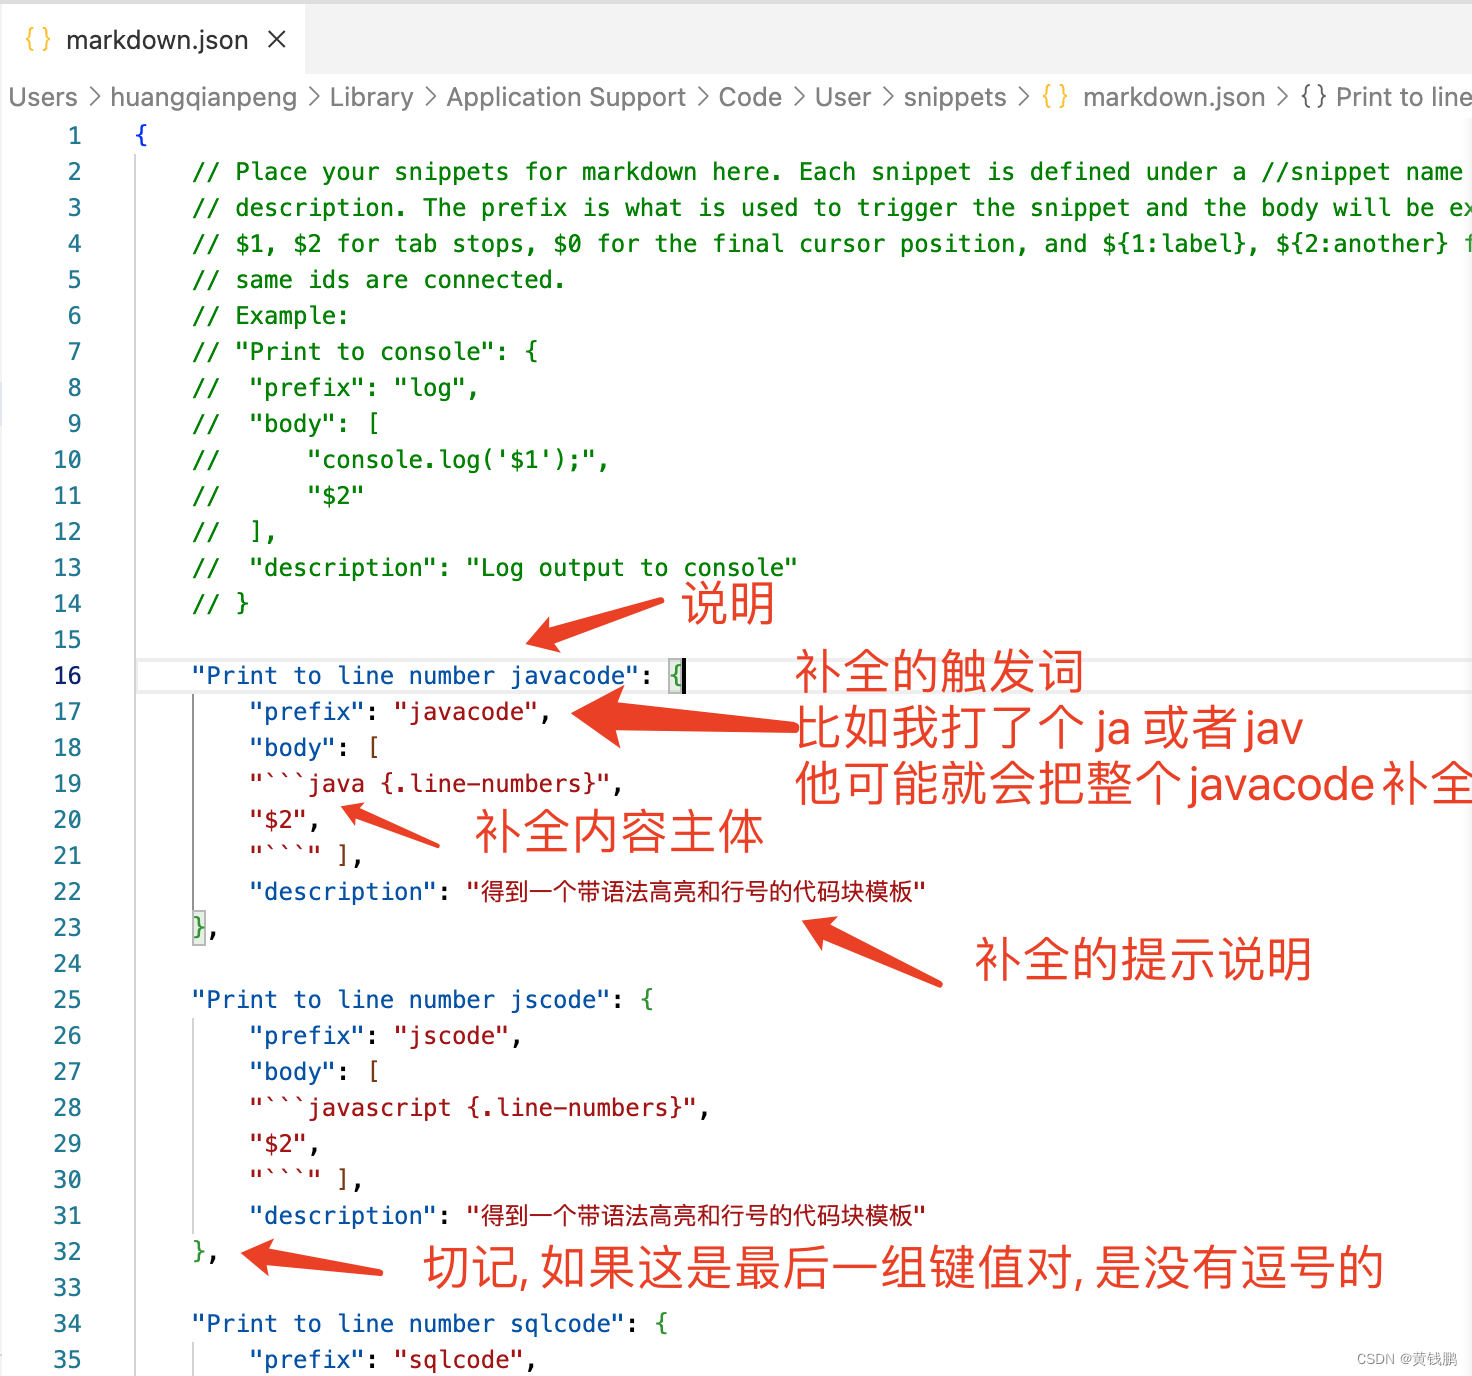This screenshot has height=1376, width=1472.
Task: Open the Application Support breadcrumb segment
Action: click(x=566, y=97)
